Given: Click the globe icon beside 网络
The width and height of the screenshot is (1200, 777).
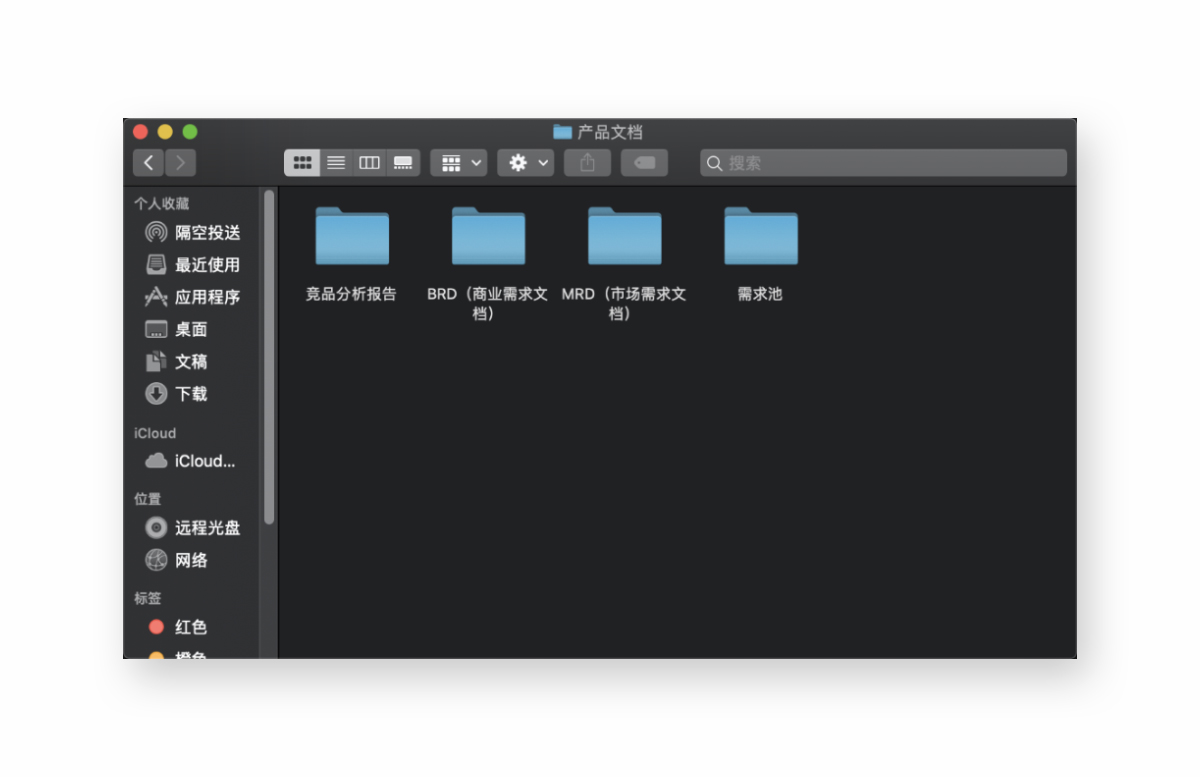Looking at the screenshot, I should point(156,560).
